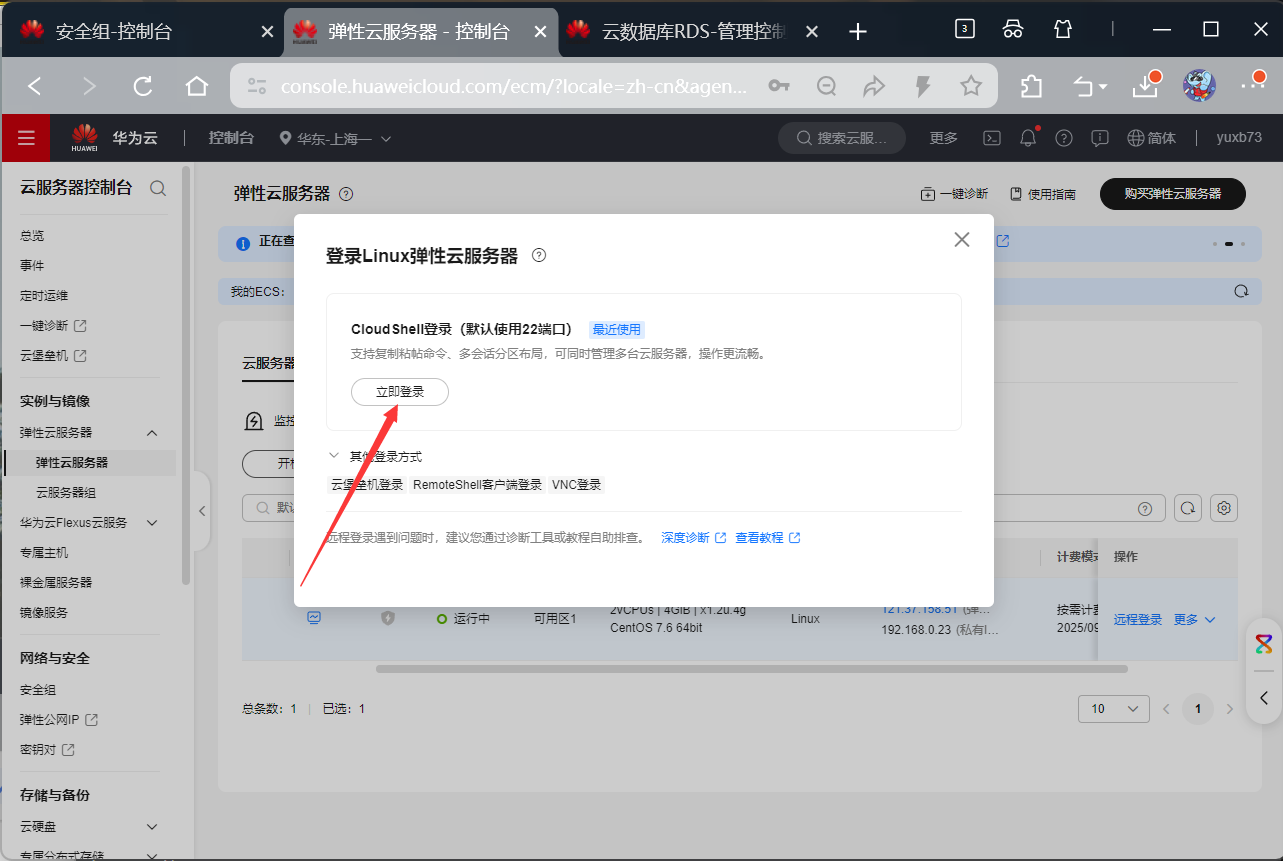The image size is (1283, 861).
Task: Open 镜像服务 in sidebar
Action: (44, 613)
